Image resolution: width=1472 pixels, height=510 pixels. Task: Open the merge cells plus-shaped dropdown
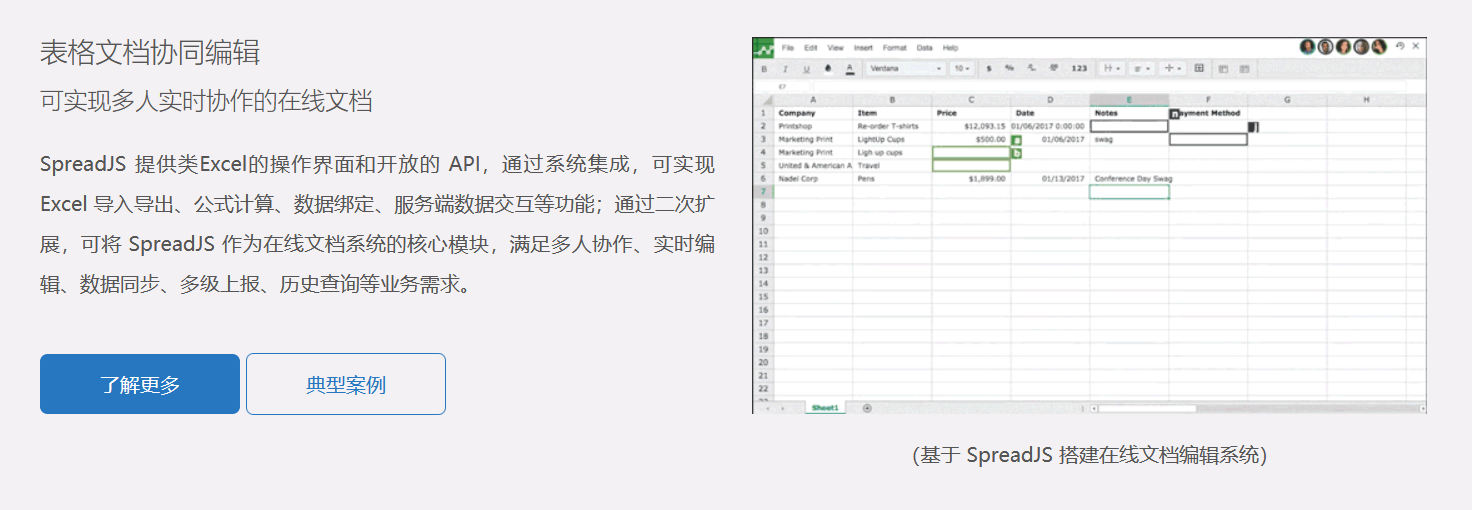click(x=1172, y=69)
